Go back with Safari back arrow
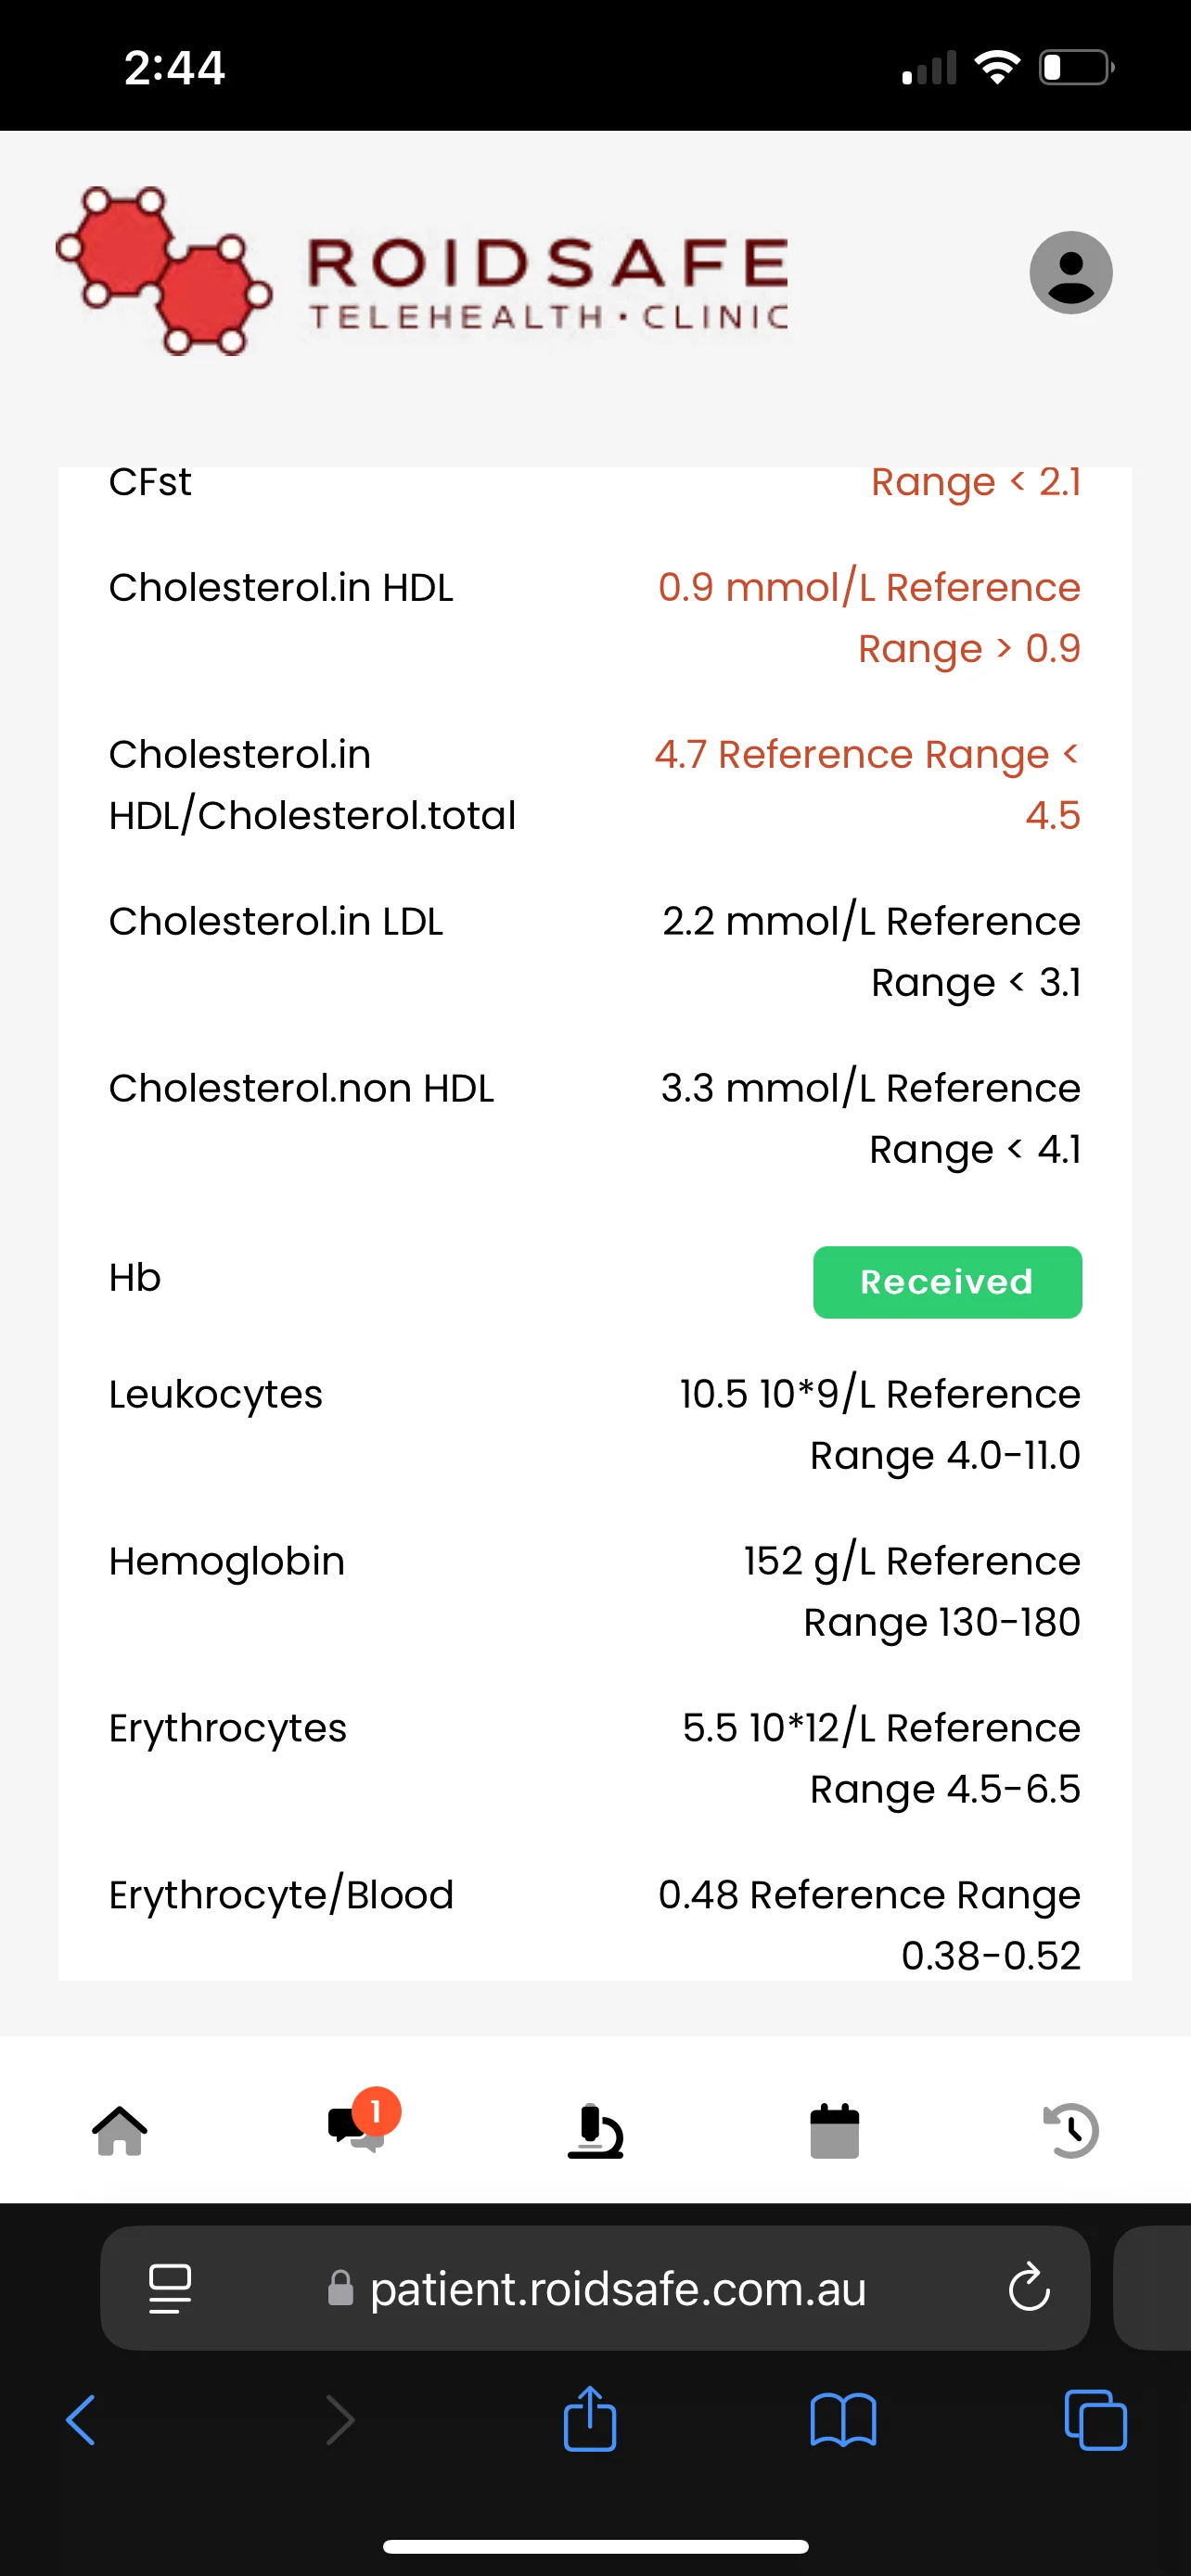Viewport: 1191px width, 2576px height. coord(81,2421)
